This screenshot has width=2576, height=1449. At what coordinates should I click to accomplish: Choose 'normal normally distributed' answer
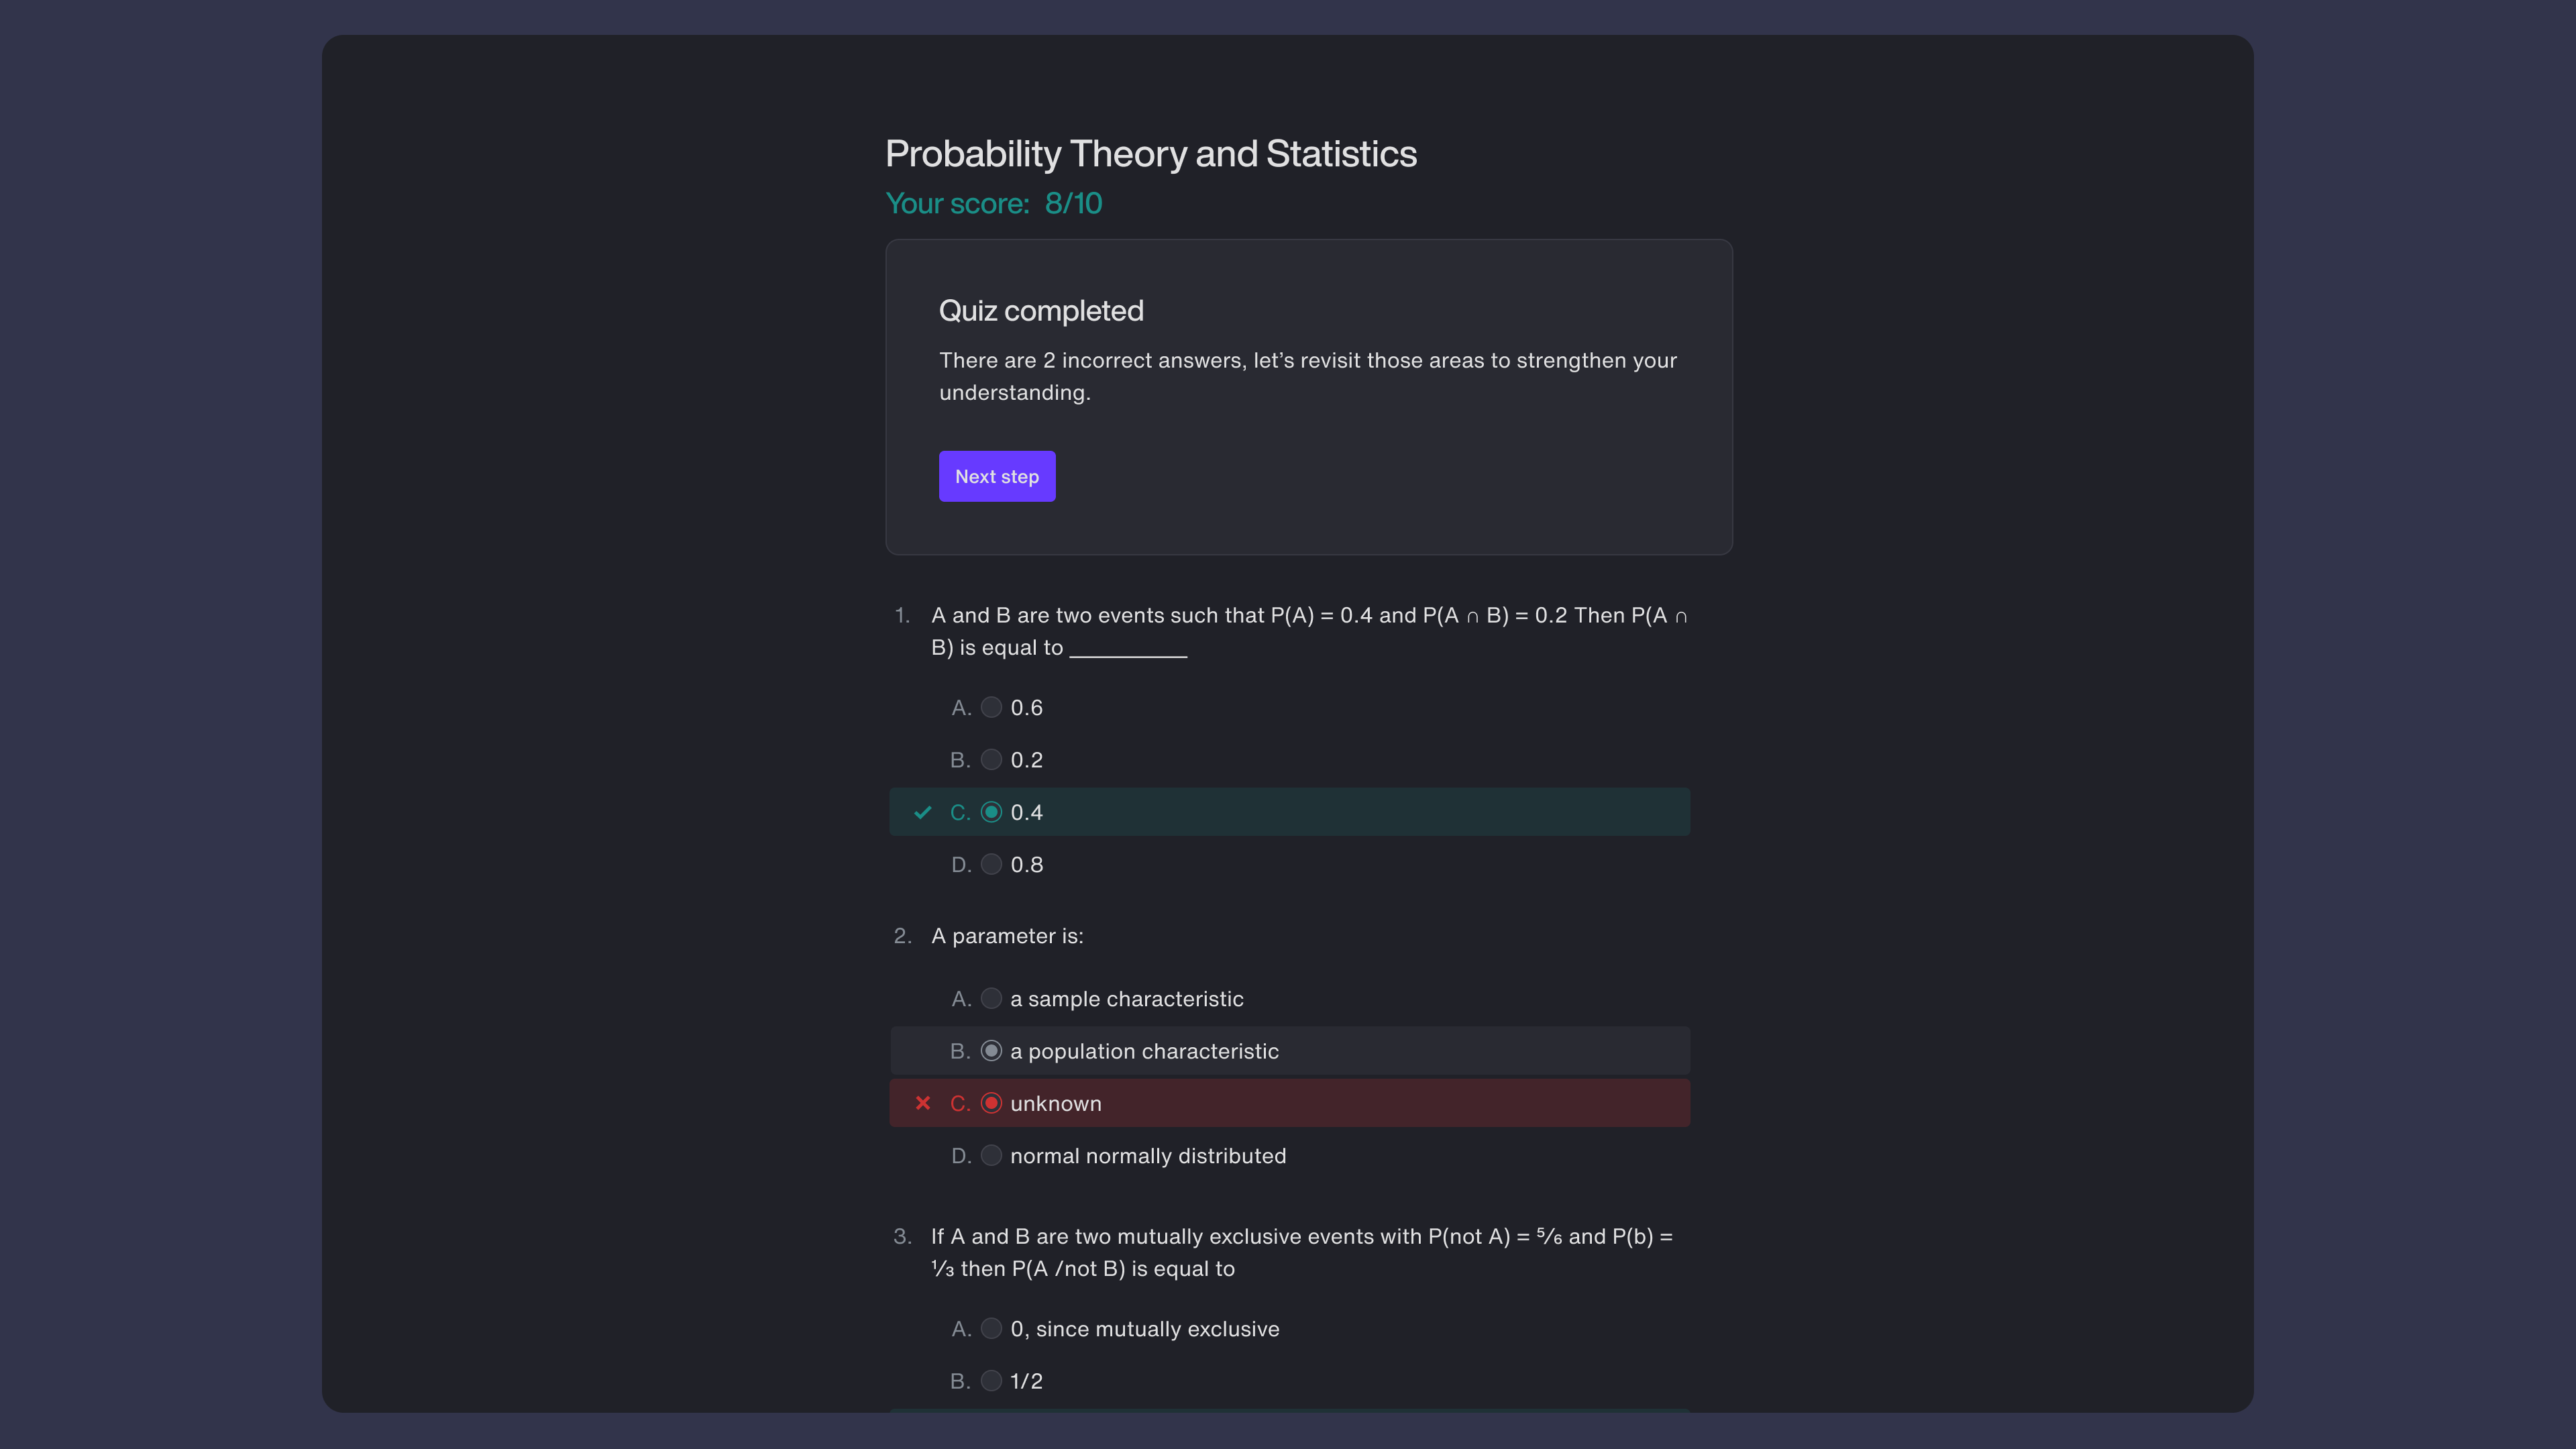click(991, 1156)
